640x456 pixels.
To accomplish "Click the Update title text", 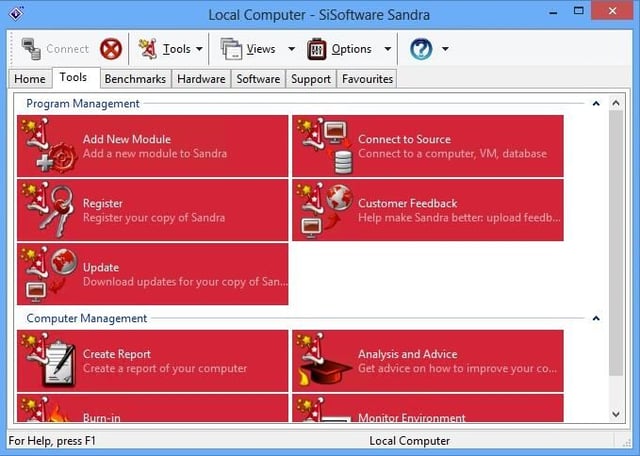I will click(101, 268).
